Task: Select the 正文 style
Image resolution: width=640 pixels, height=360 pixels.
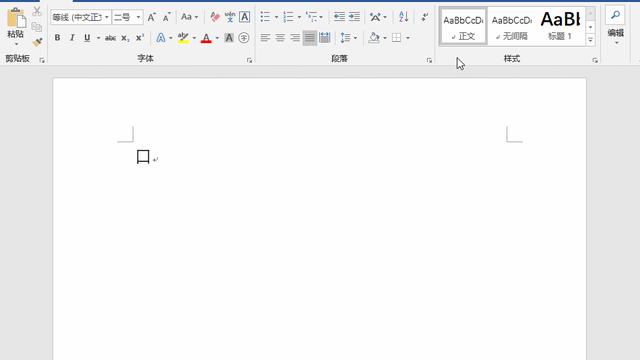Action: coord(463,26)
